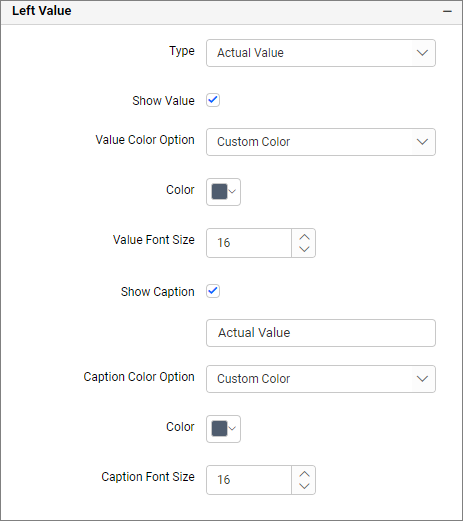Collapse the Left Value section
This screenshot has width=463, height=521.
[447, 11]
